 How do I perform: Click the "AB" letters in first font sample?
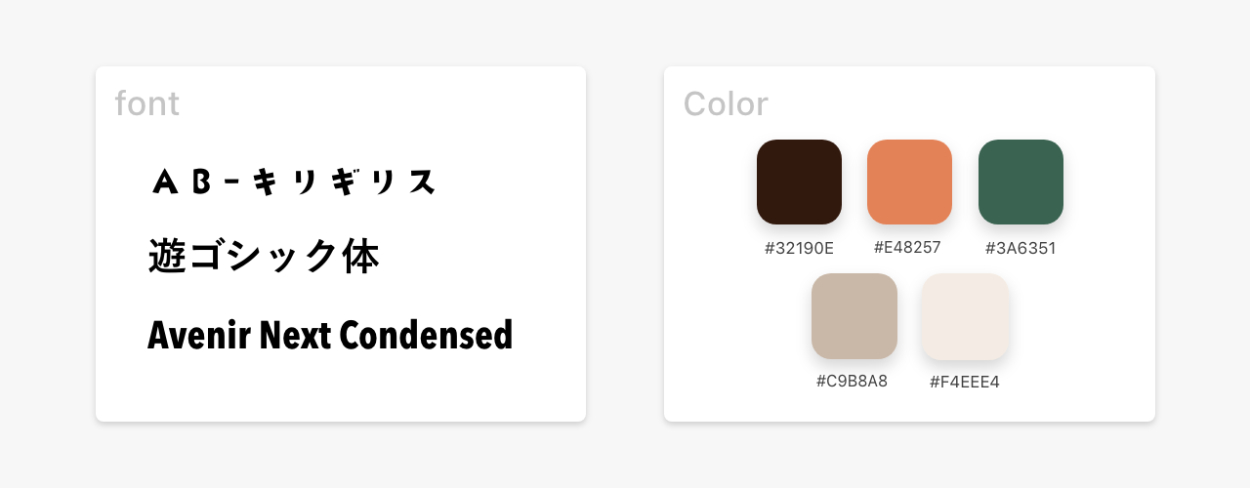(x=180, y=182)
